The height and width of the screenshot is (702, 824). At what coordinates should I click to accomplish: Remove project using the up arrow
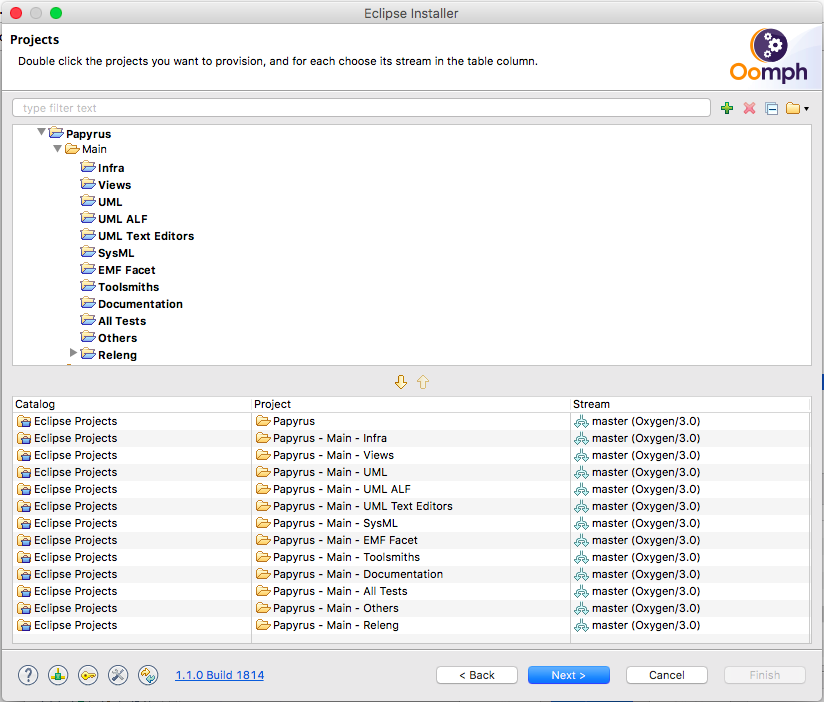pos(423,382)
